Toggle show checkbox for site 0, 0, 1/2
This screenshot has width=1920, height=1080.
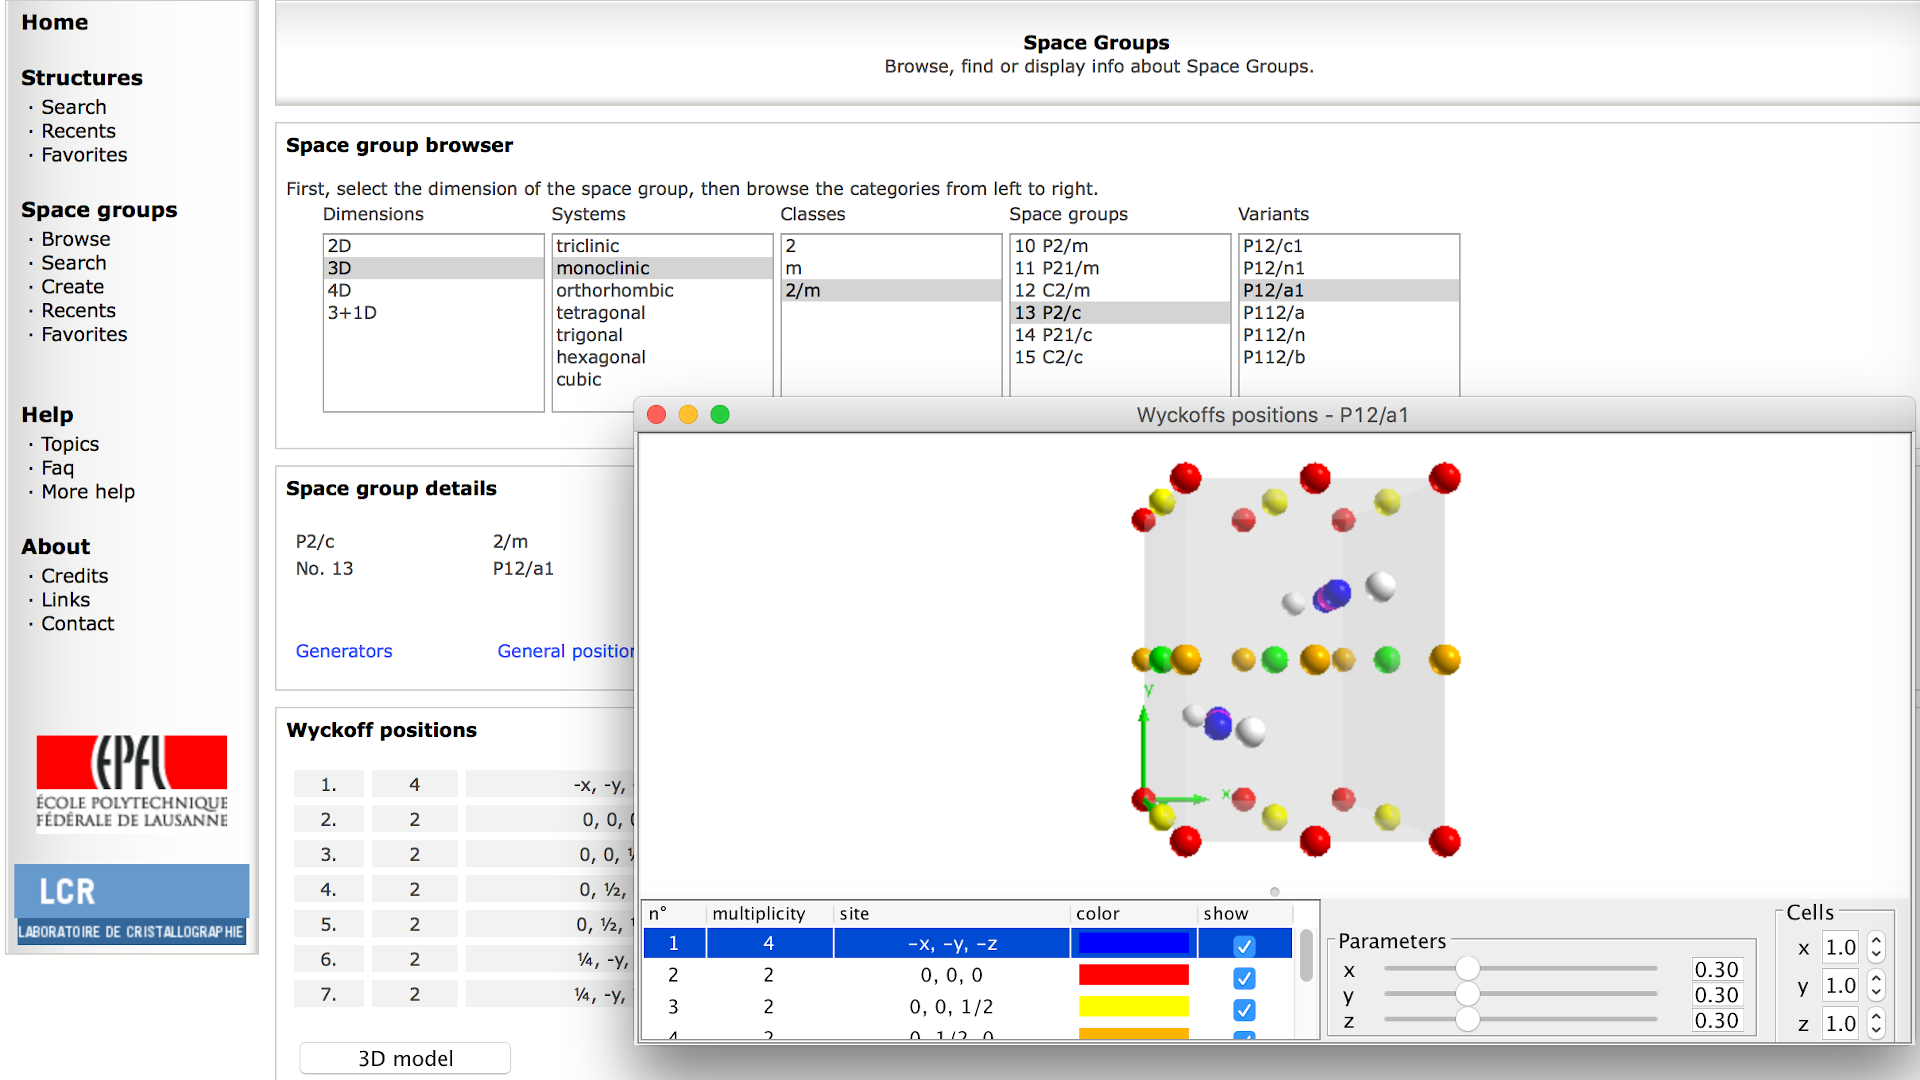[x=1244, y=1009]
